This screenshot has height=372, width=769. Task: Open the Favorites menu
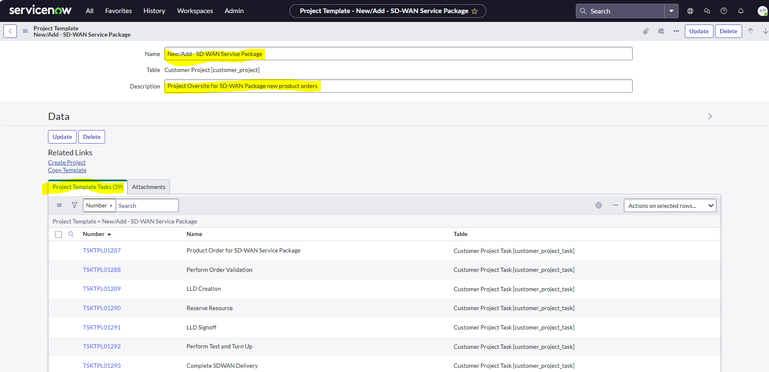pos(118,11)
